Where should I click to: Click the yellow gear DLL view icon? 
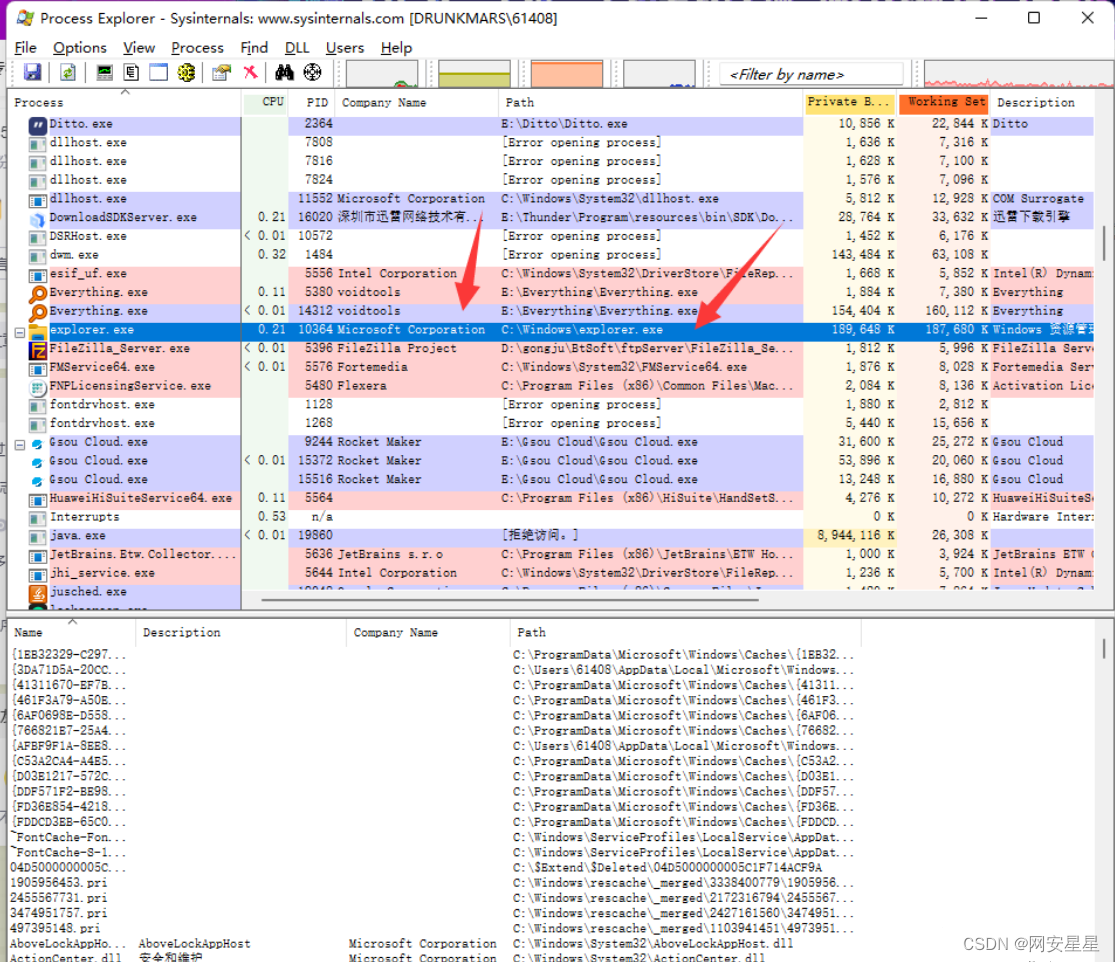point(186,73)
